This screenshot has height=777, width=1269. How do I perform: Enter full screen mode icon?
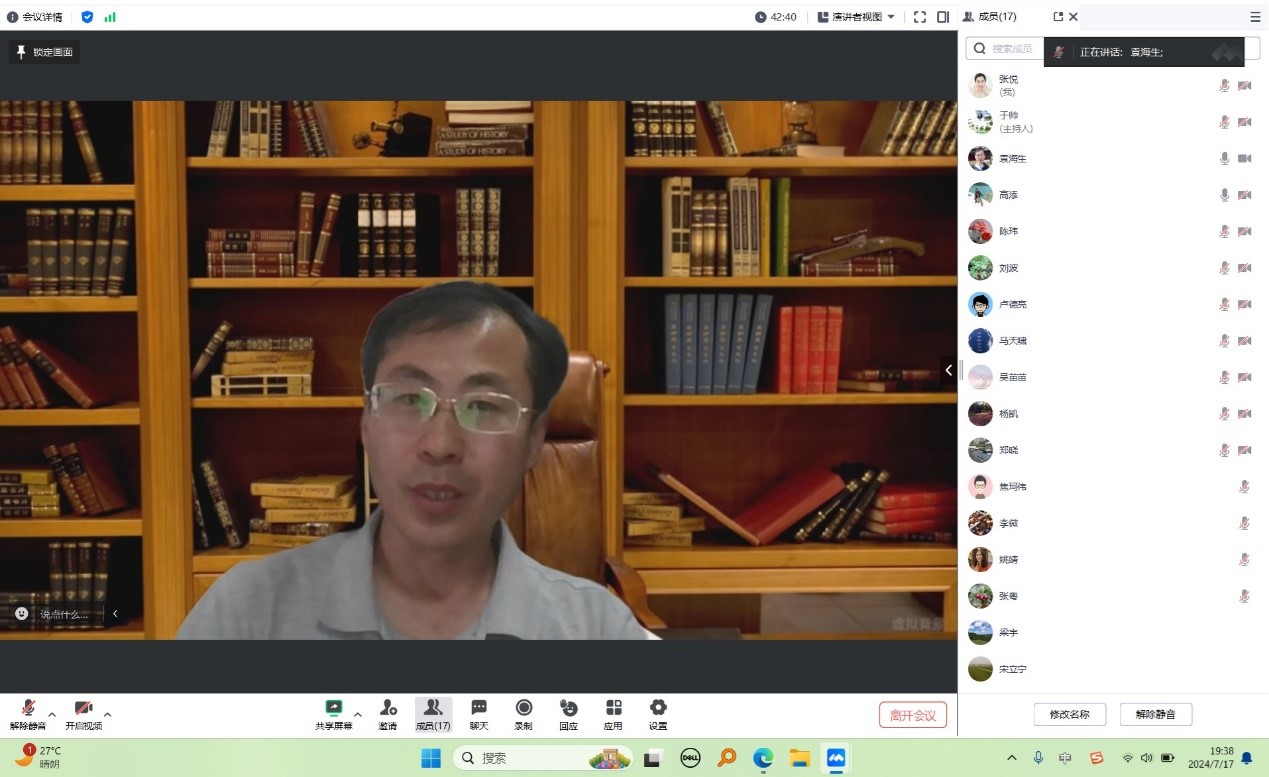coord(919,17)
